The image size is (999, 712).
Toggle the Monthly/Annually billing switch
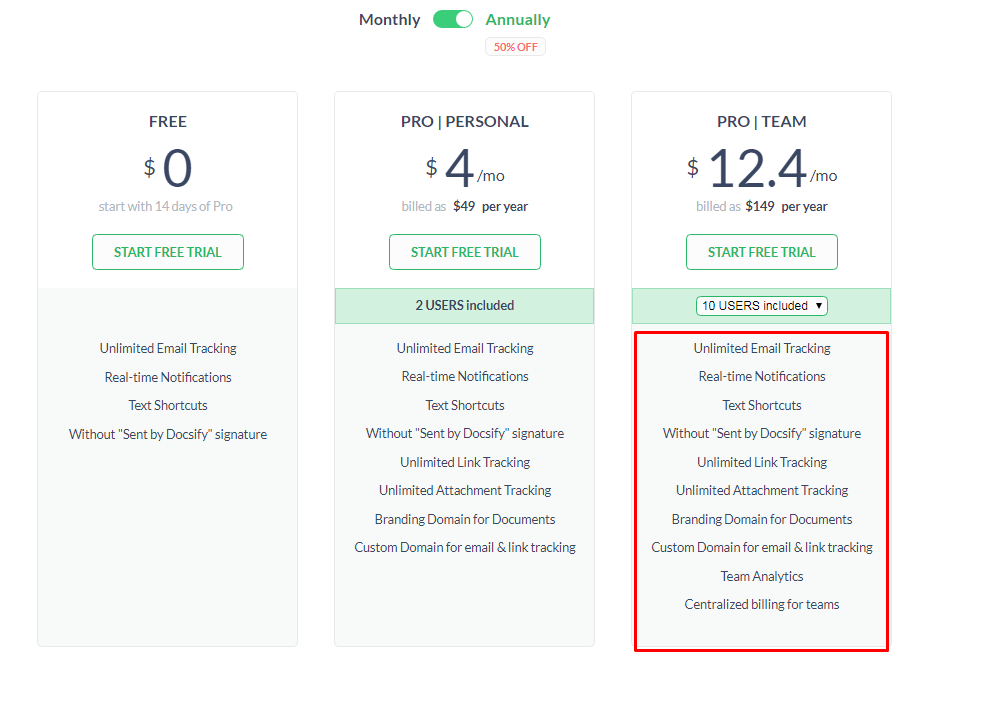[x=452, y=20]
